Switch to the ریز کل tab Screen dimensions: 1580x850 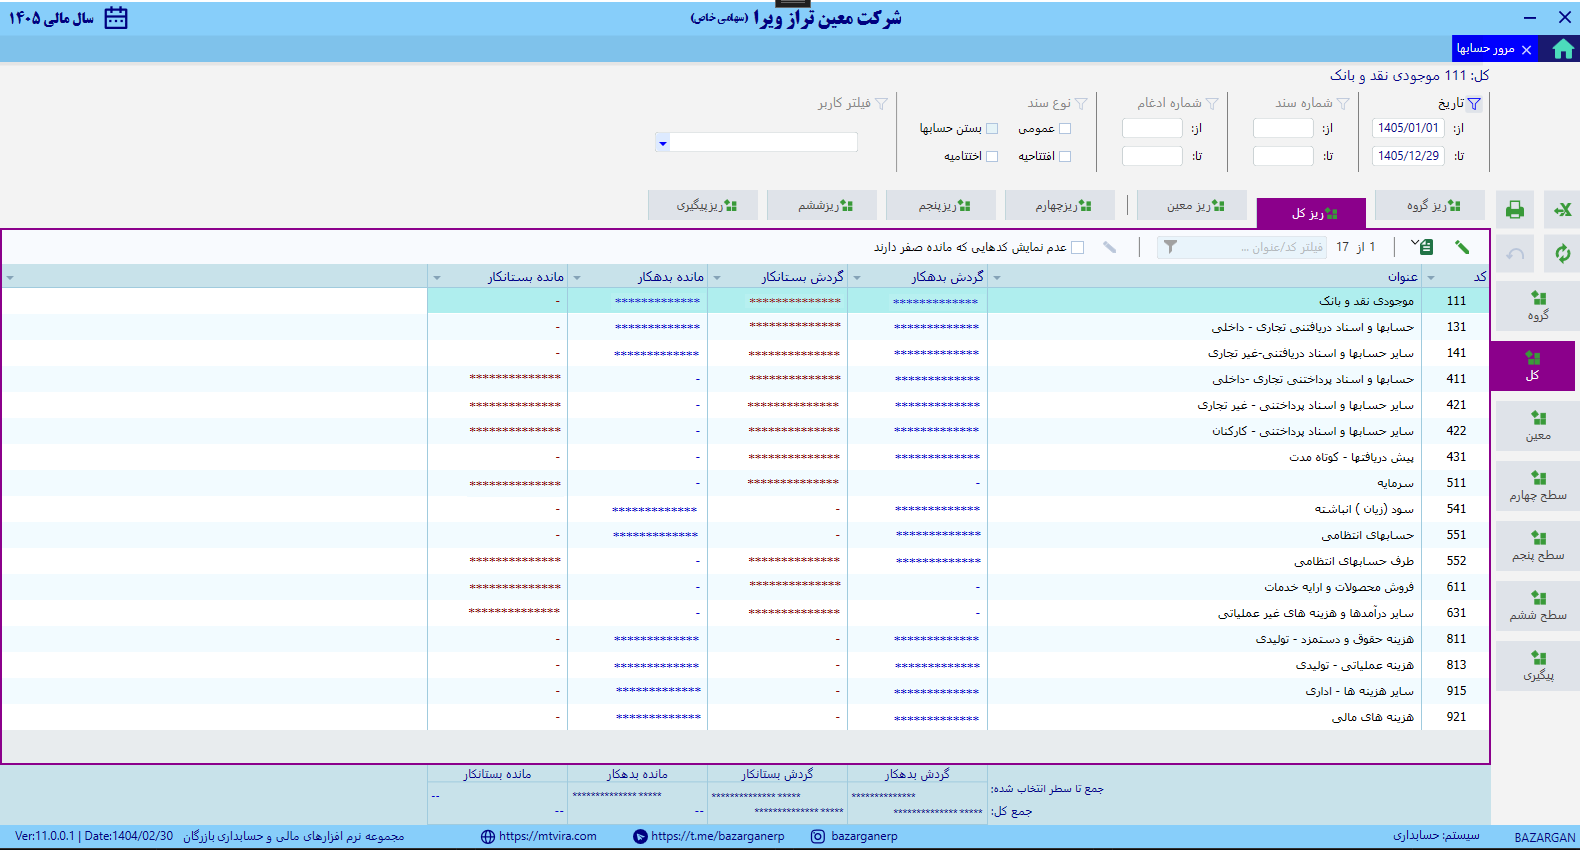(x=1311, y=213)
